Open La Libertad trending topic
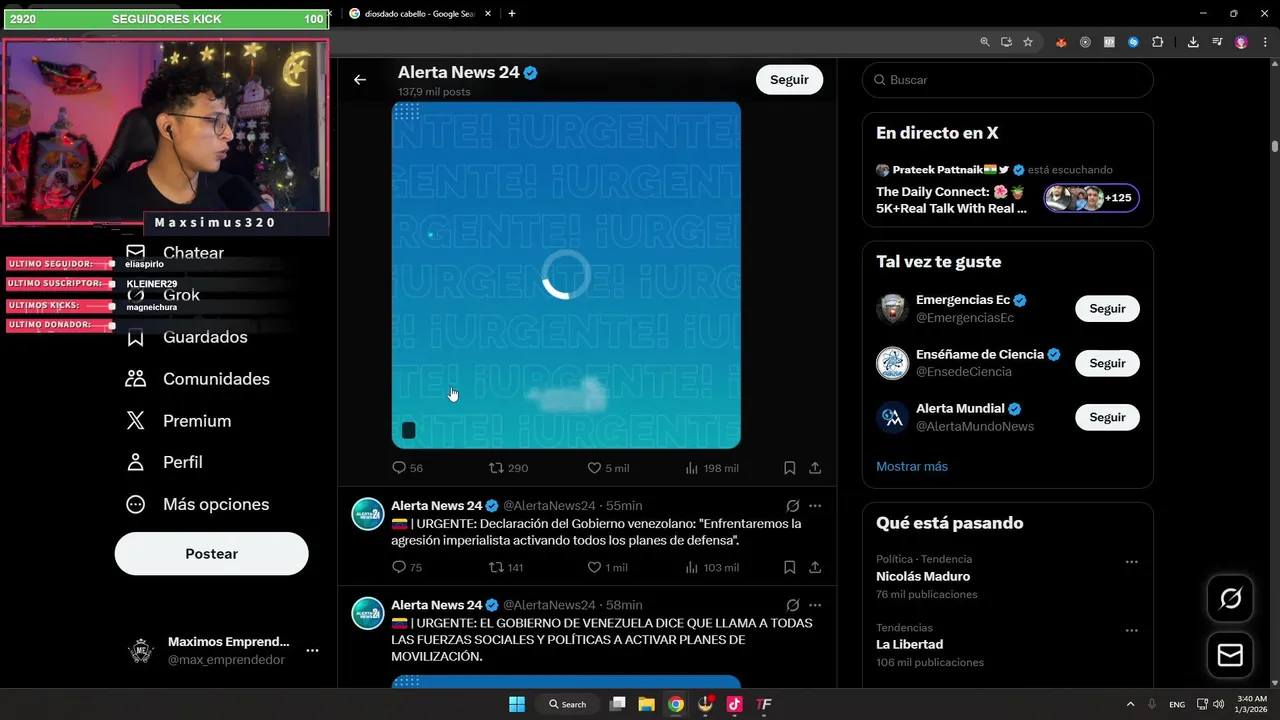This screenshot has width=1280, height=720. [x=910, y=645]
